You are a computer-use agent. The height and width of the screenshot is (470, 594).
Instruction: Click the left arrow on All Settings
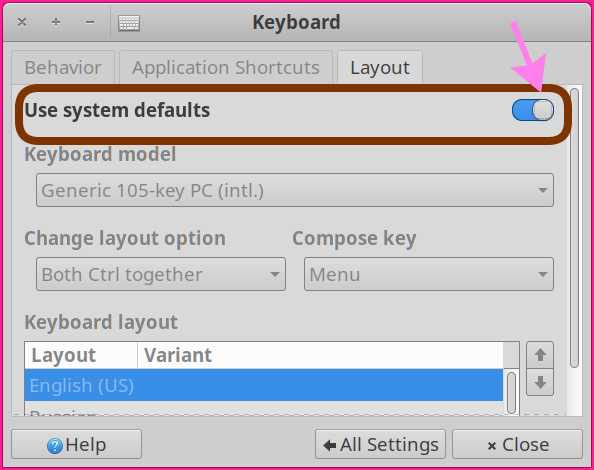330,445
